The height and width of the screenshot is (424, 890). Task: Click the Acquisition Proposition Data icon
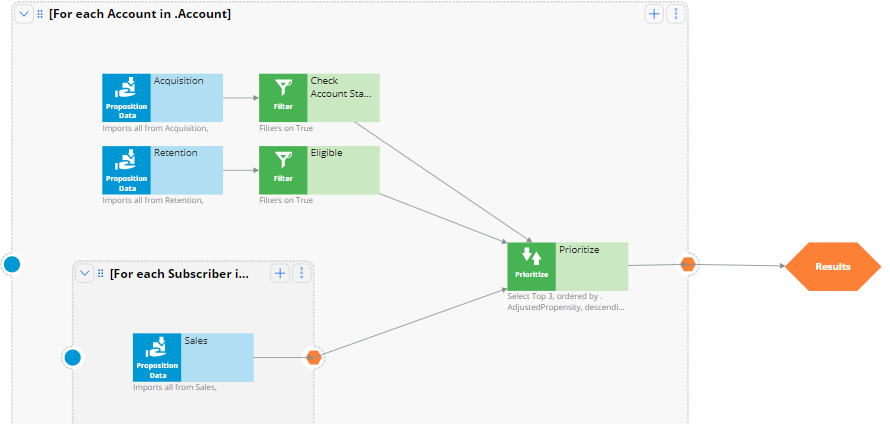pyautogui.click(x=126, y=97)
